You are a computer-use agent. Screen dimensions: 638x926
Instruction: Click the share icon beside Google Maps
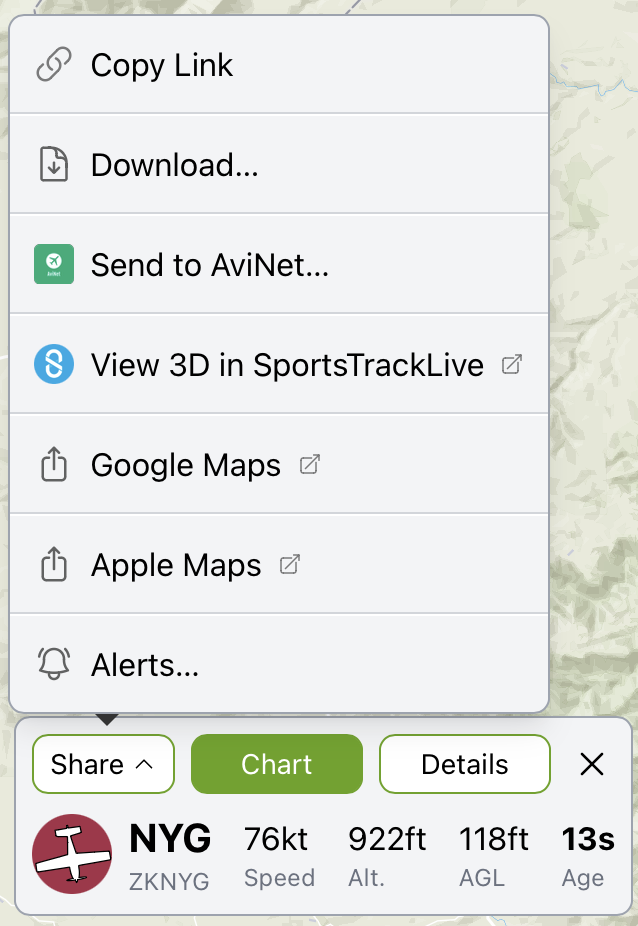(x=53, y=465)
